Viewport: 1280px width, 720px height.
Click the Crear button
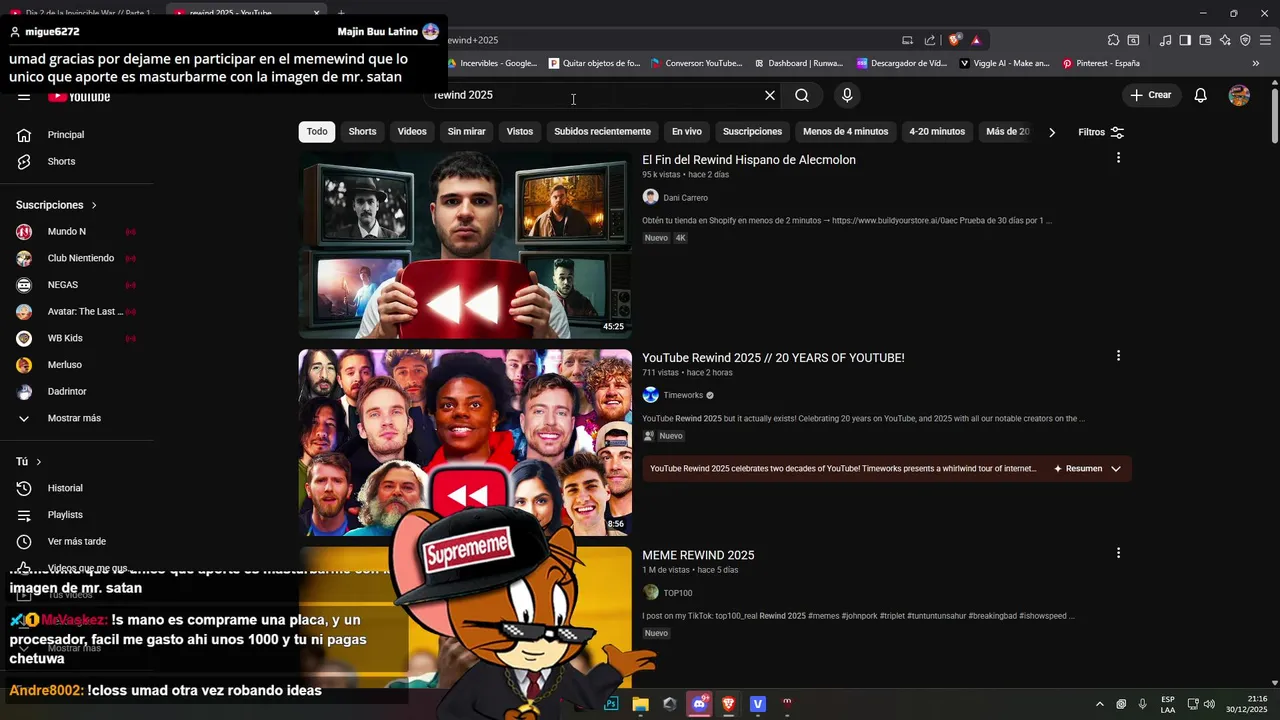tap(1150, 95)
